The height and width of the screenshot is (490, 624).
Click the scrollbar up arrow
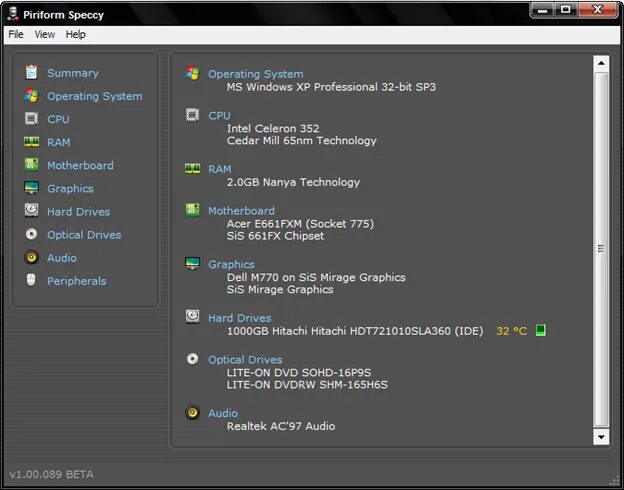point(601,63)
